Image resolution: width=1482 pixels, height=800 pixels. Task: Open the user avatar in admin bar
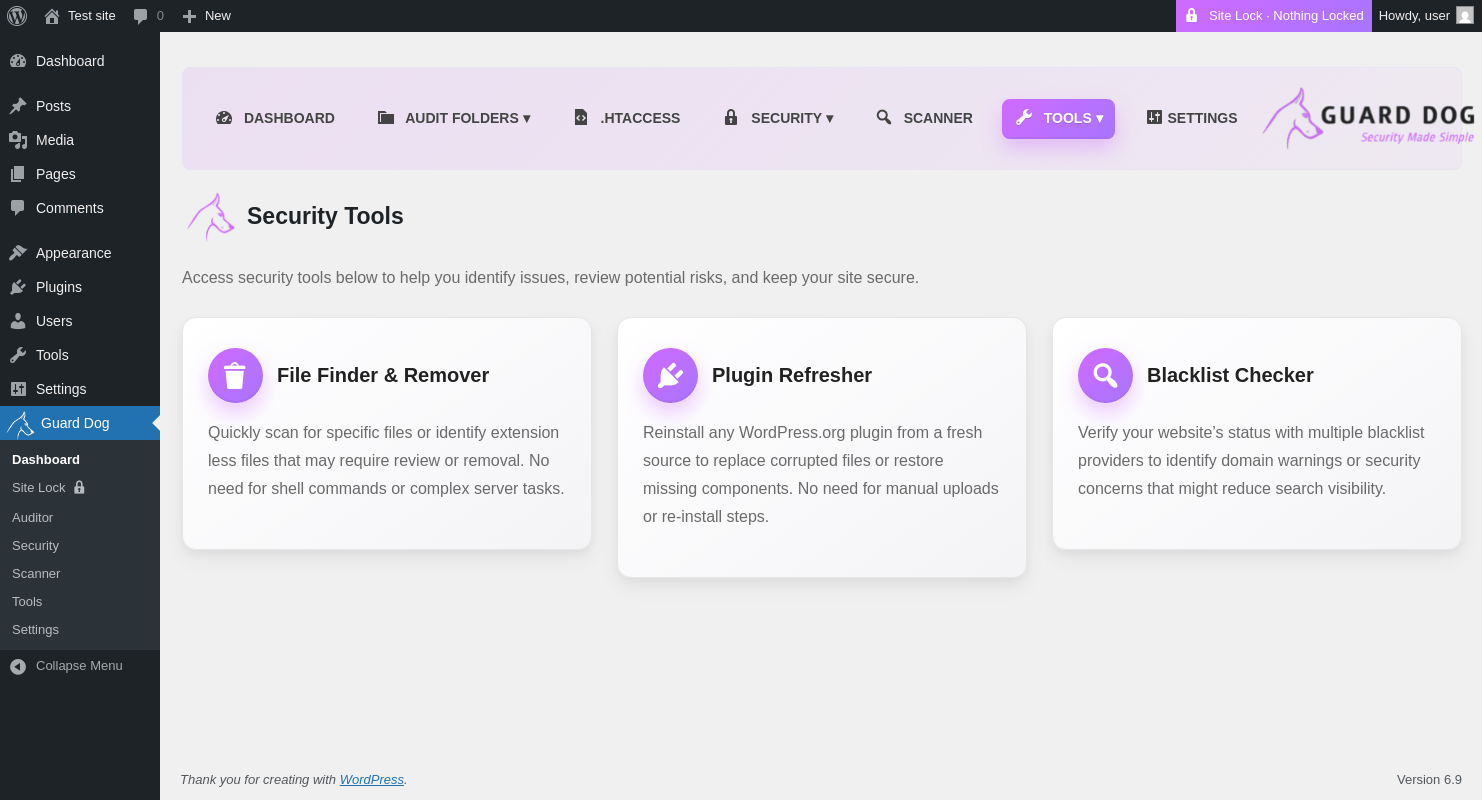[x=1465, y=15]
